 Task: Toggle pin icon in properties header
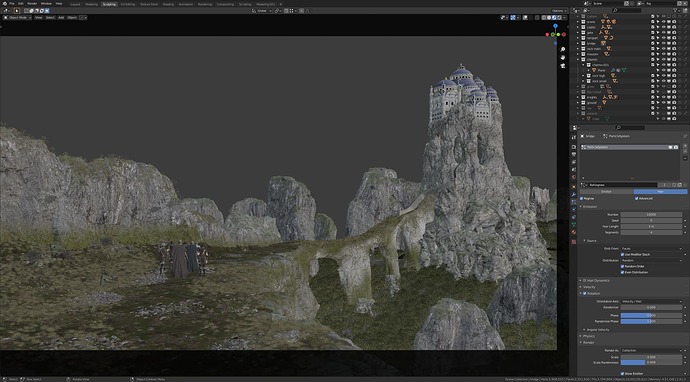(x=685, y=136)
